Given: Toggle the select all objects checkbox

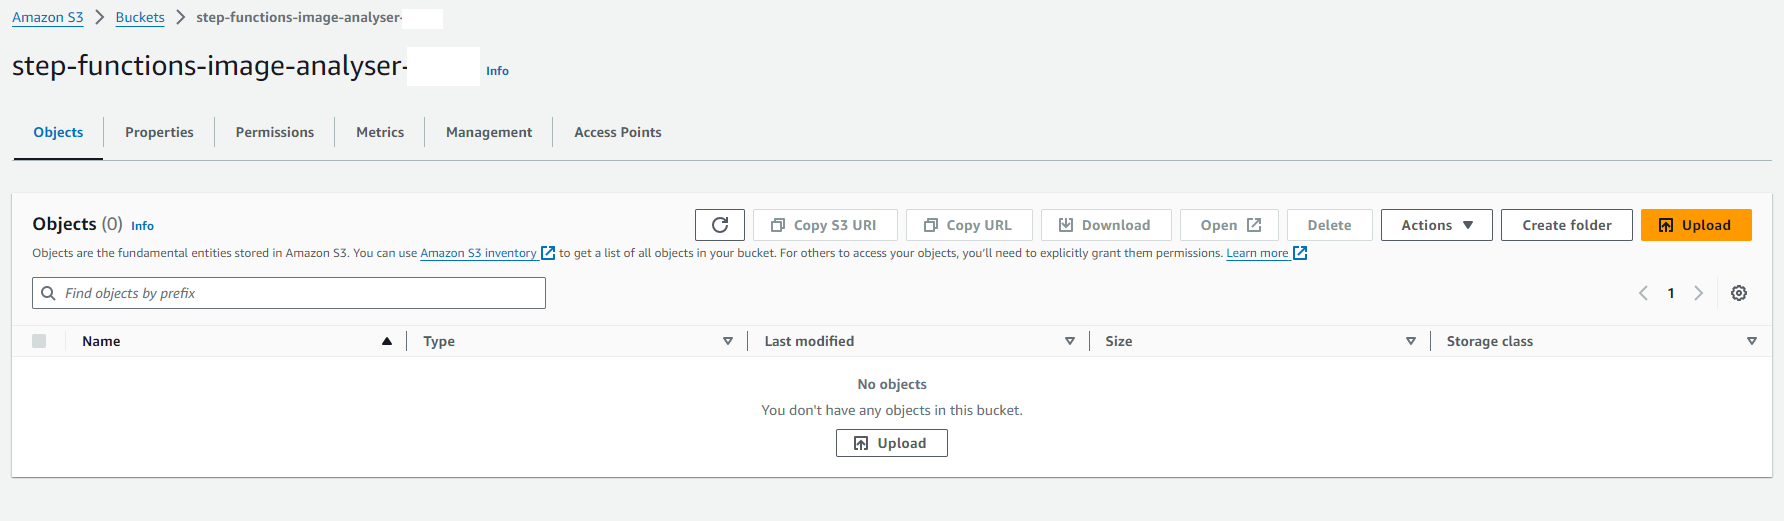Looking at the screenshot, I should pos(39,341).
